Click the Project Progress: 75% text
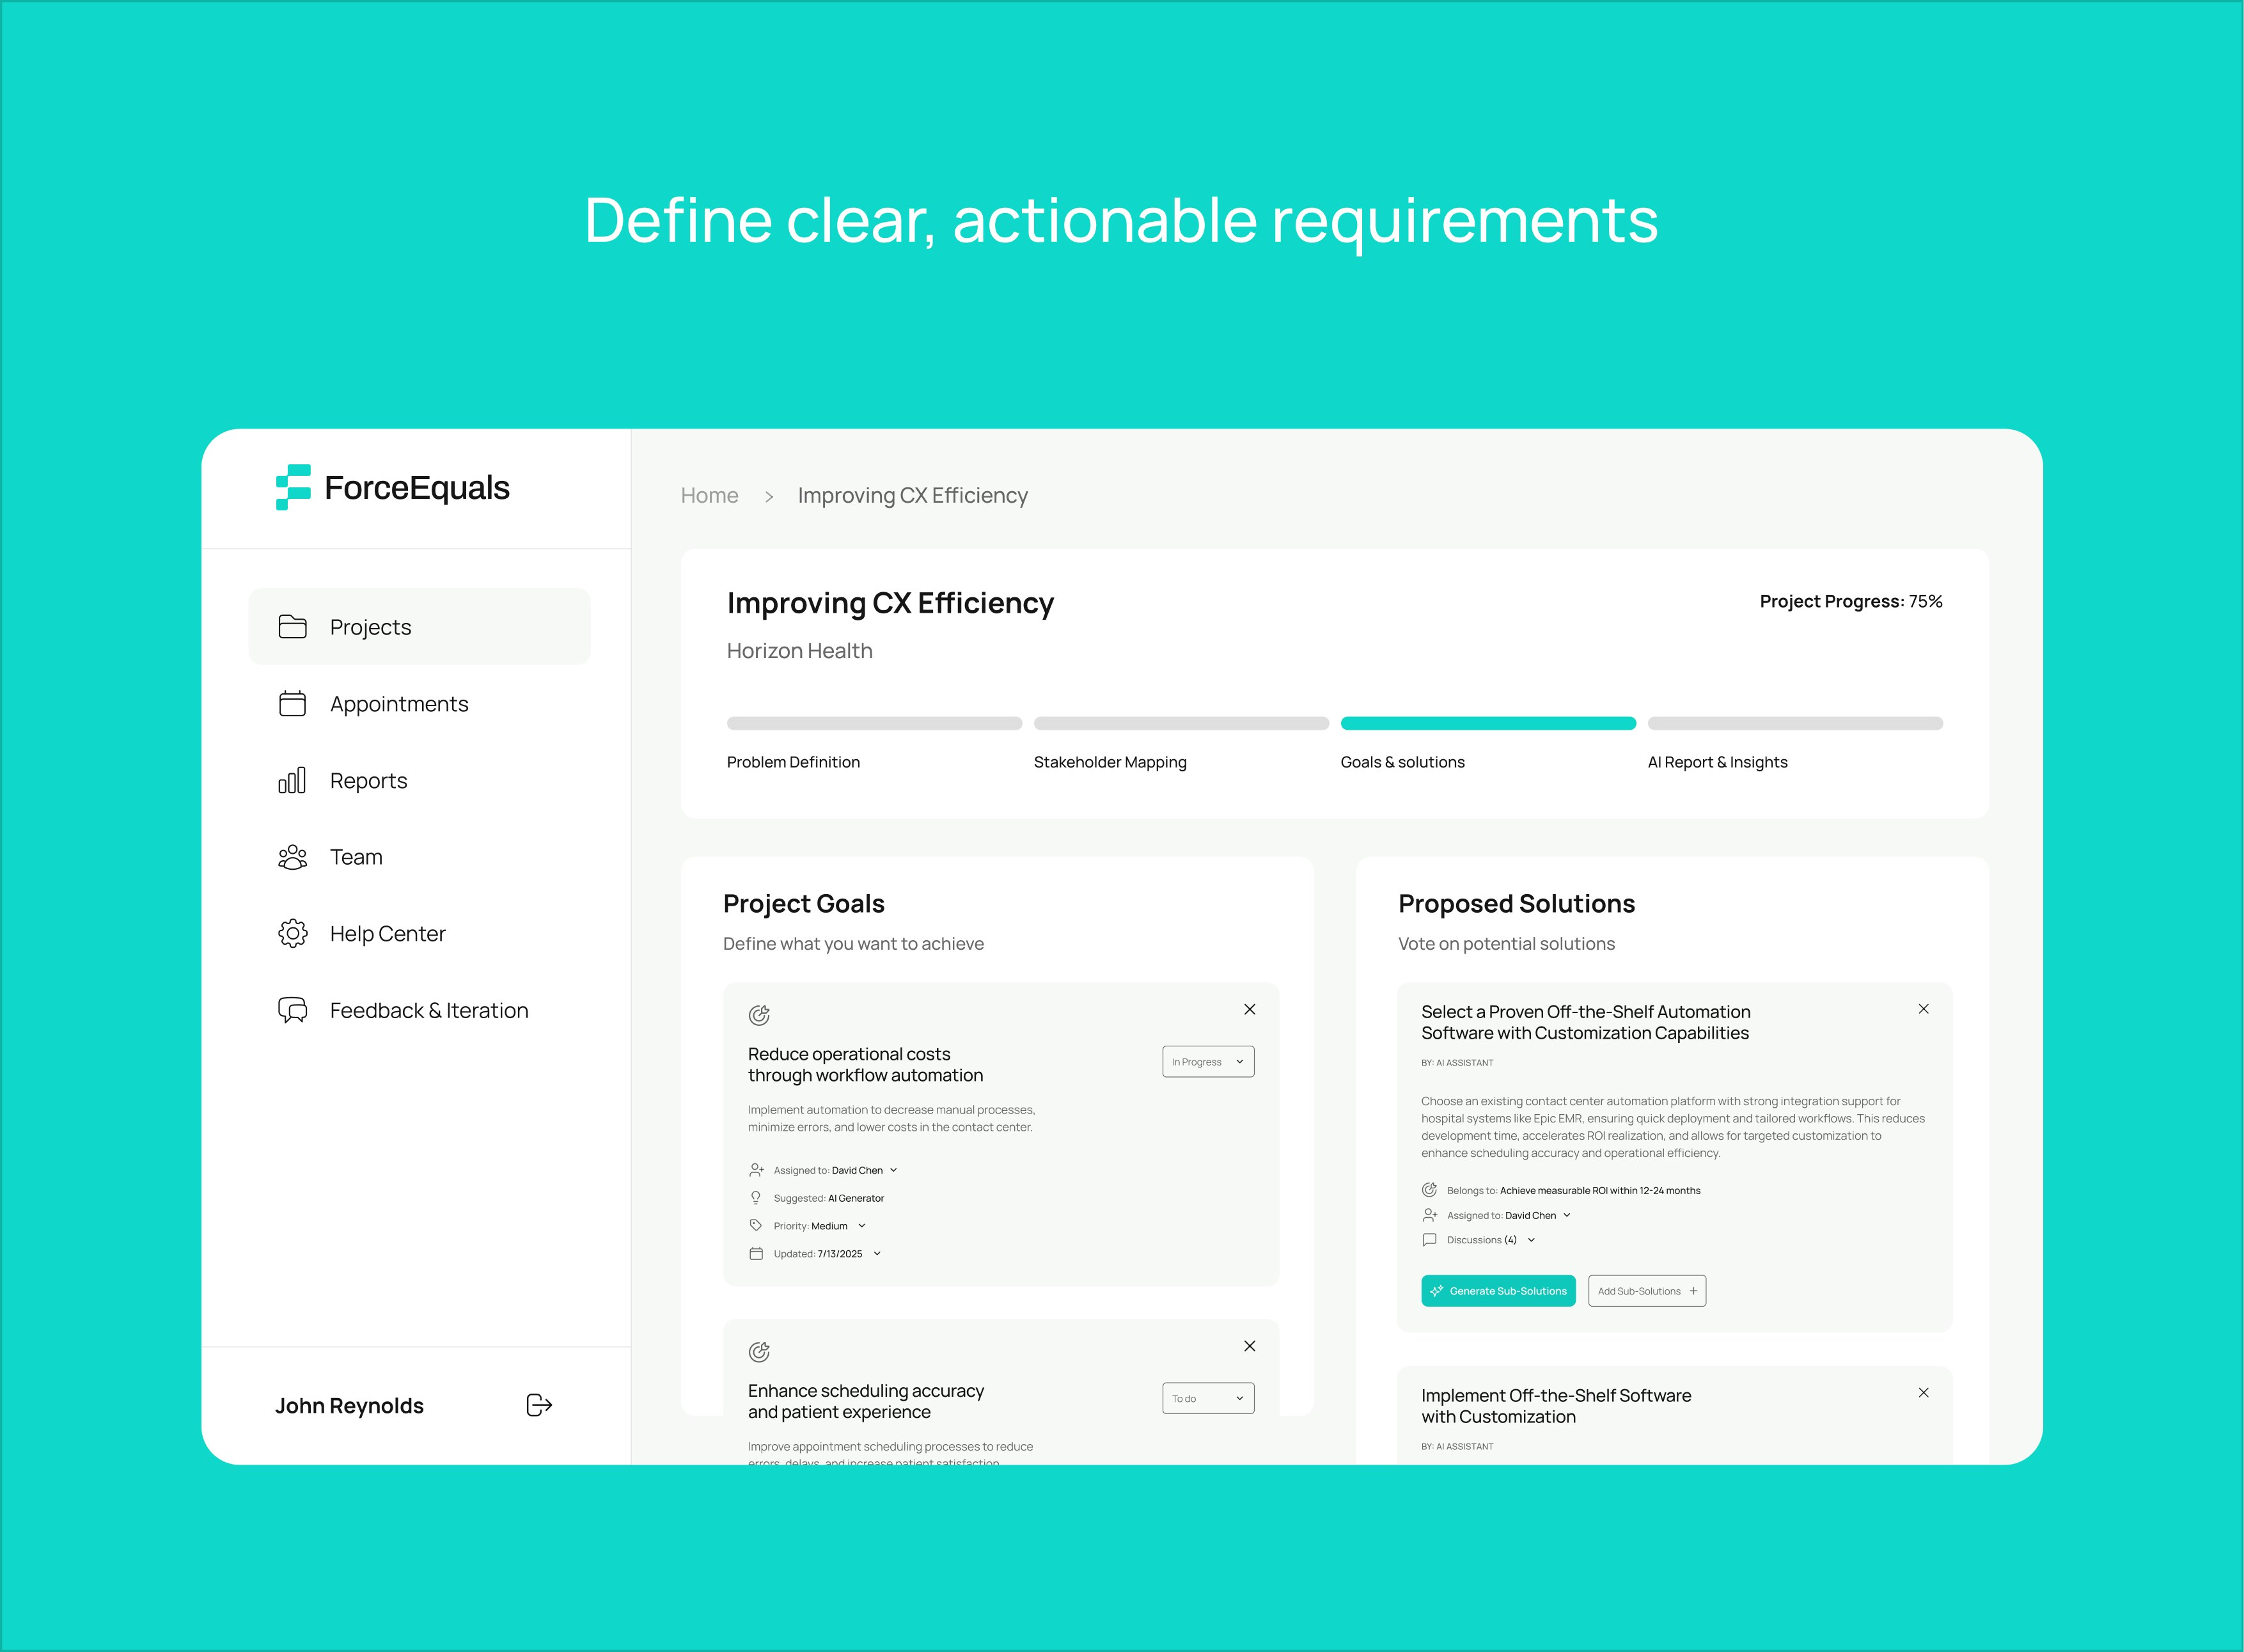The height and width of the screenshot is (1652, 2244). click(1851, 601)
